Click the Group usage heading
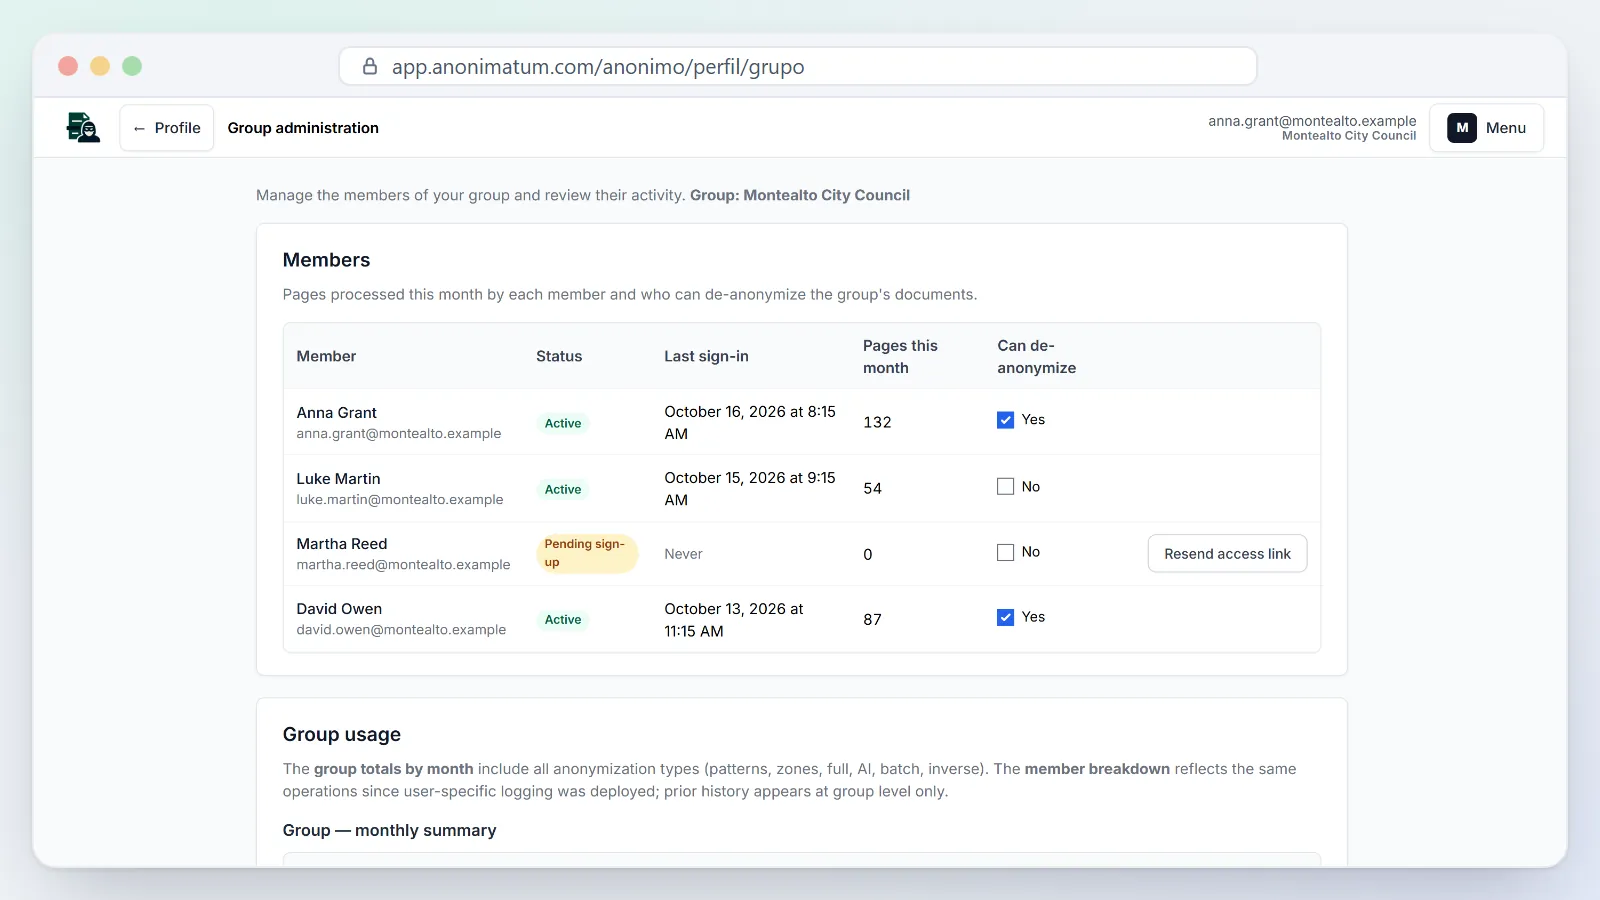Image resolution: width=1600 pixels, height=900 pixels. coord(342,734)
